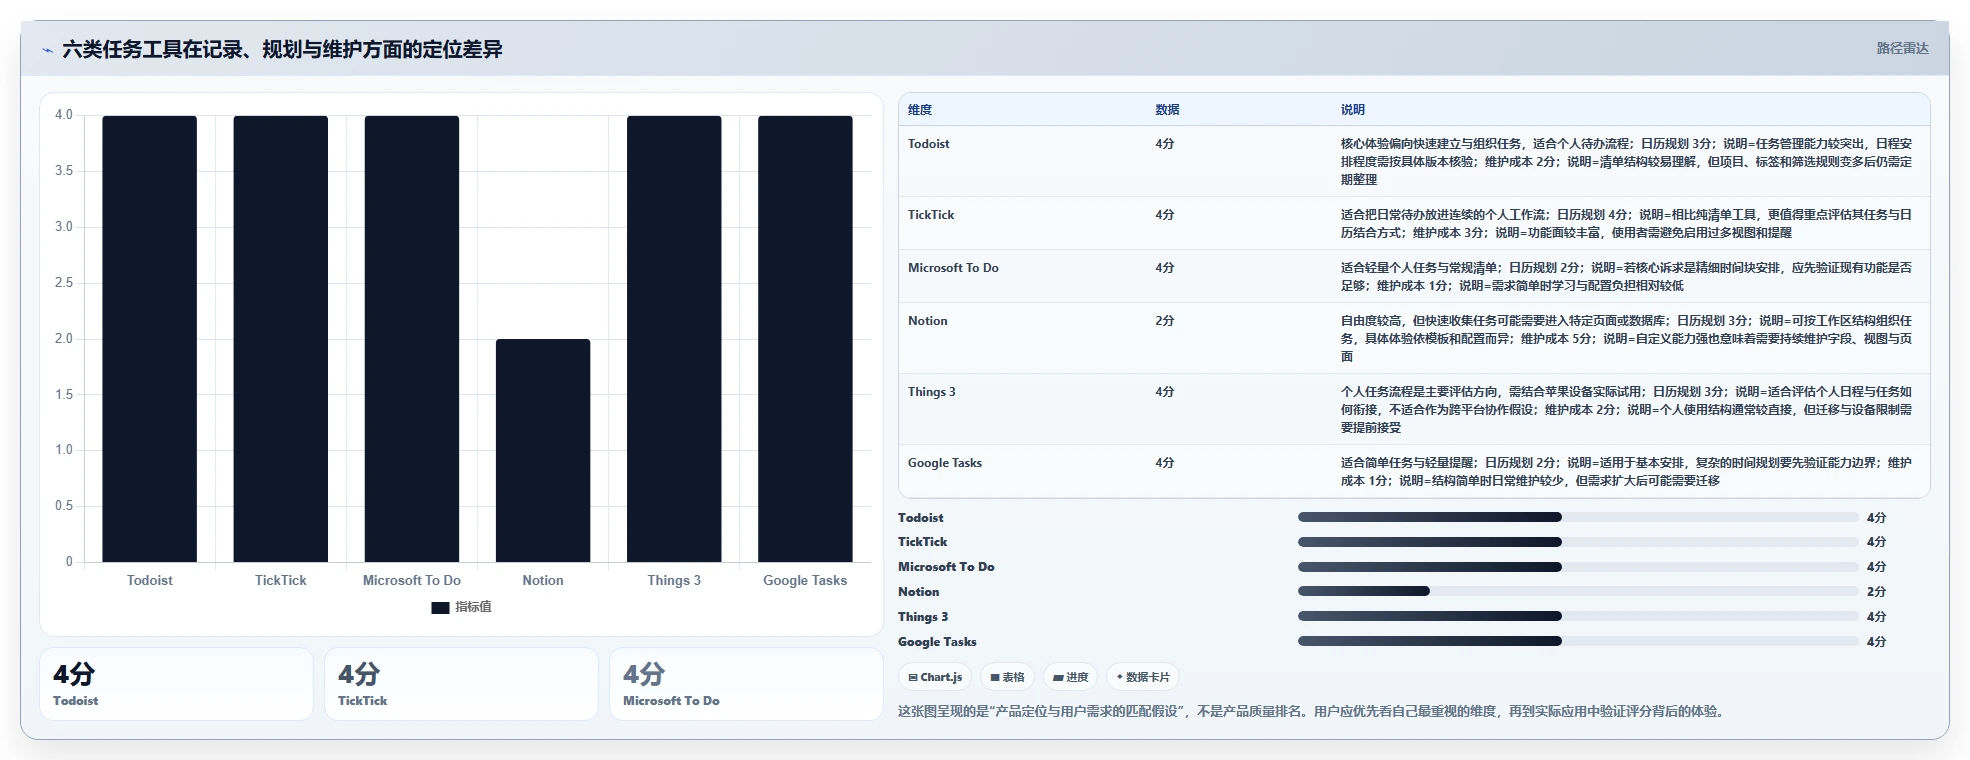Click the 路径雷达 label in the header

(x=1902, y=48)
